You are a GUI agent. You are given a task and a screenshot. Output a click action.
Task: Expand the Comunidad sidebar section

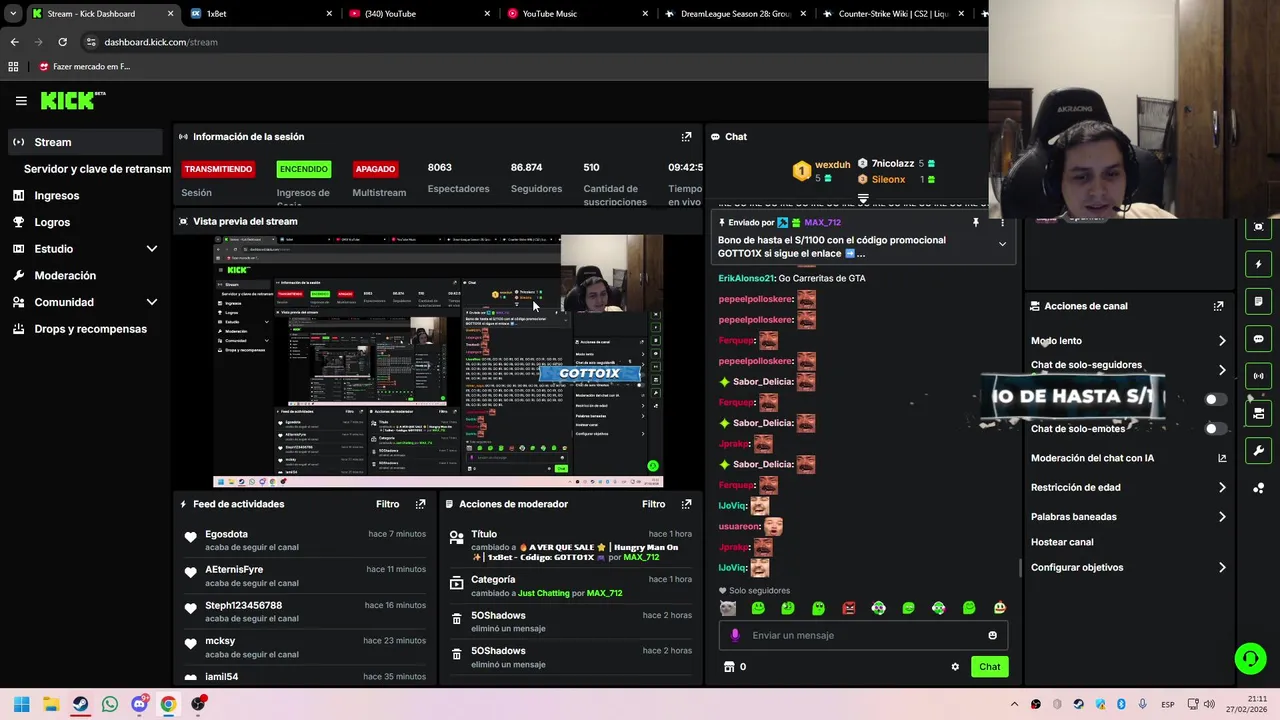(152, 302)
